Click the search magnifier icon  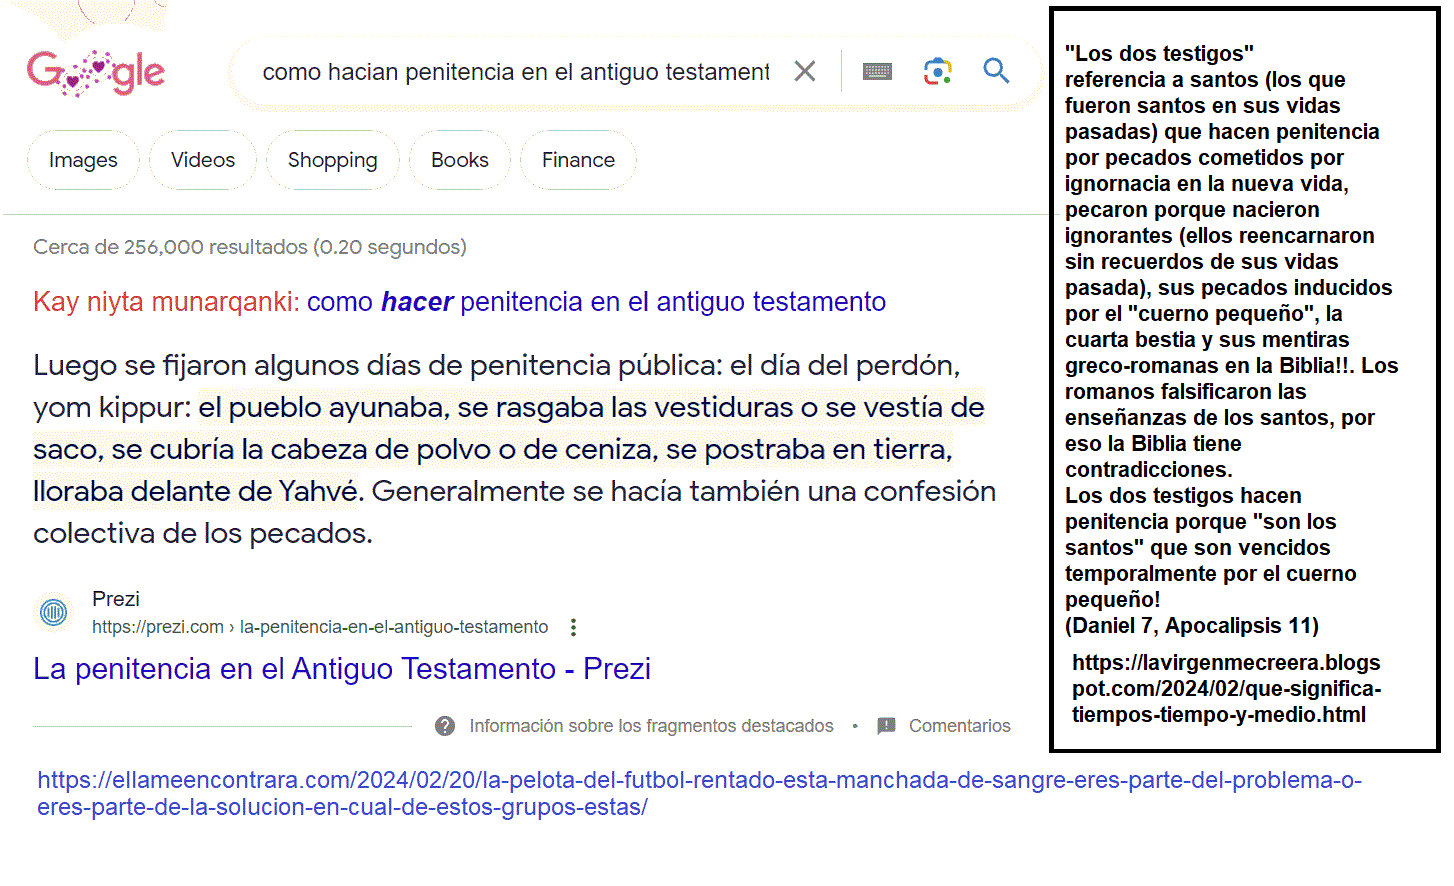tap(996, 70)
